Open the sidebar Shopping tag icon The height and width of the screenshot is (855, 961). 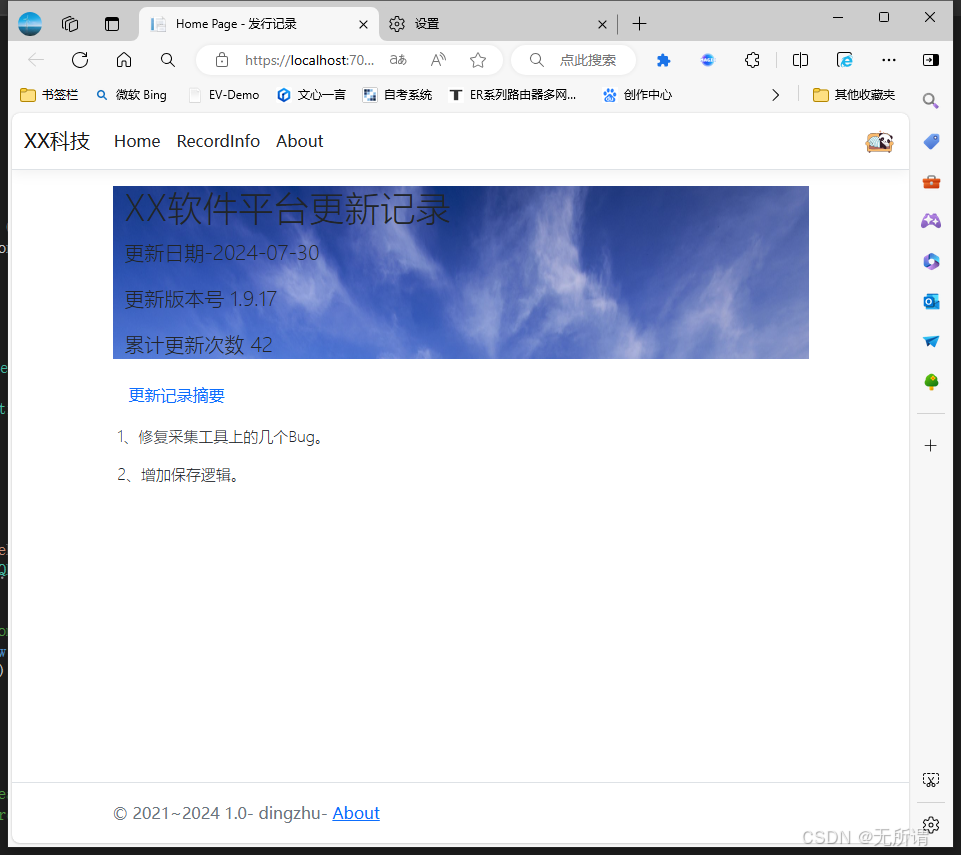(x=931, y=142)
